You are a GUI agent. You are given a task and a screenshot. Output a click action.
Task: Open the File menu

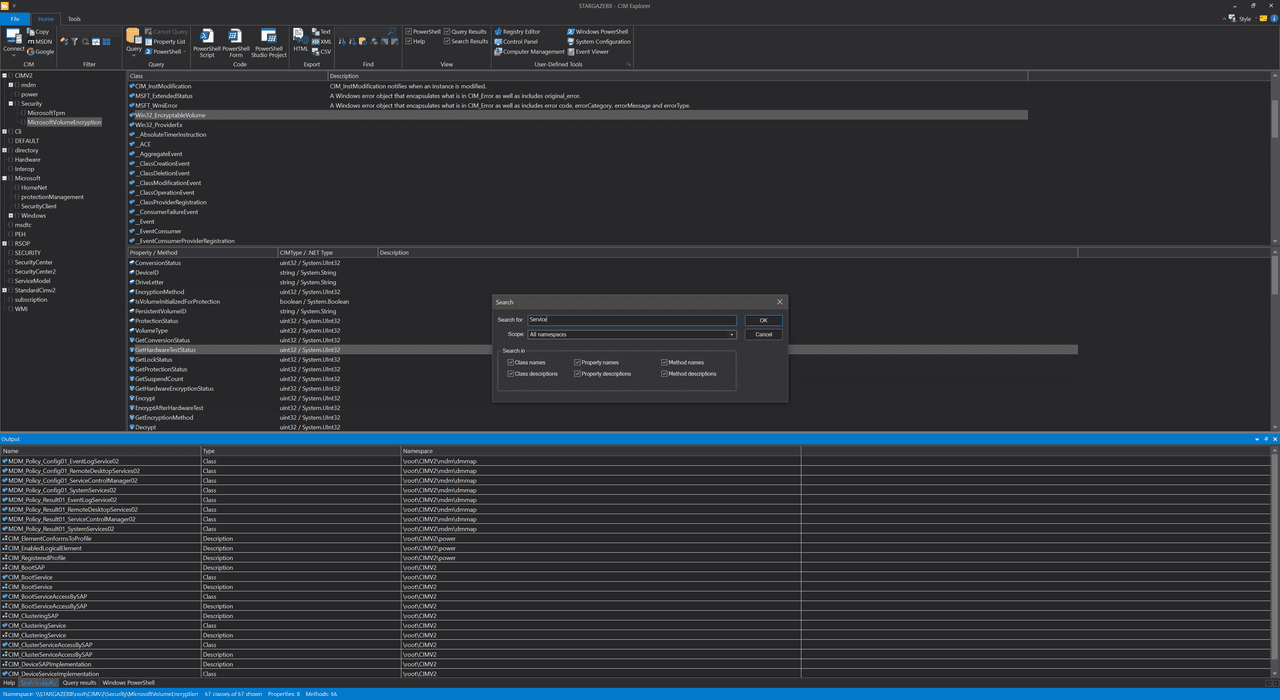14,19
